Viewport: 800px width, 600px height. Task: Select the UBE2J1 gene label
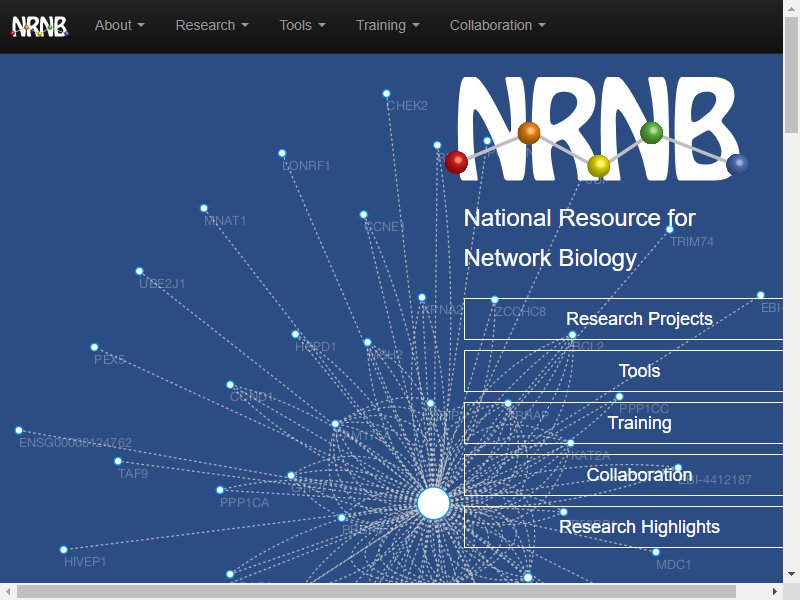click(162, 284)
